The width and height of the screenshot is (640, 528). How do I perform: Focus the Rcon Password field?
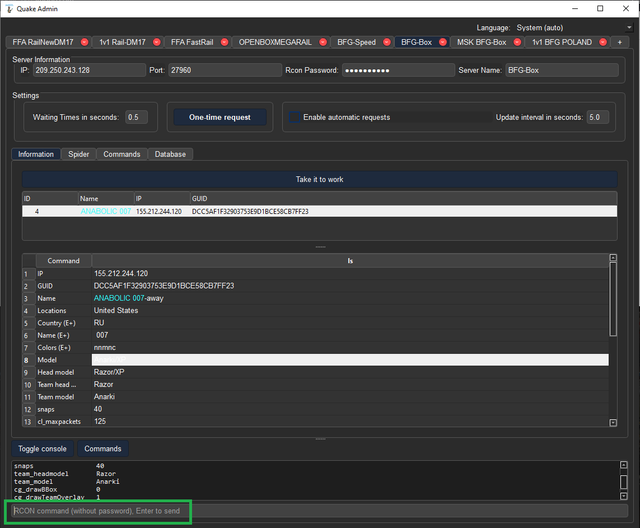click(398, 70)
